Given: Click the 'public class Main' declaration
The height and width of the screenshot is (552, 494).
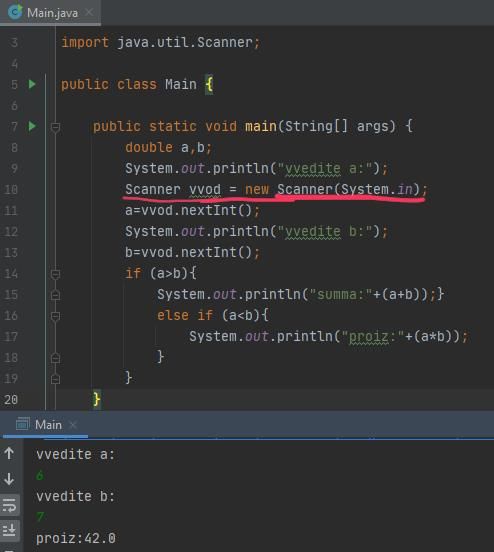Looking at the screenshot, I should pyautogui.click(x=129, y=84).
